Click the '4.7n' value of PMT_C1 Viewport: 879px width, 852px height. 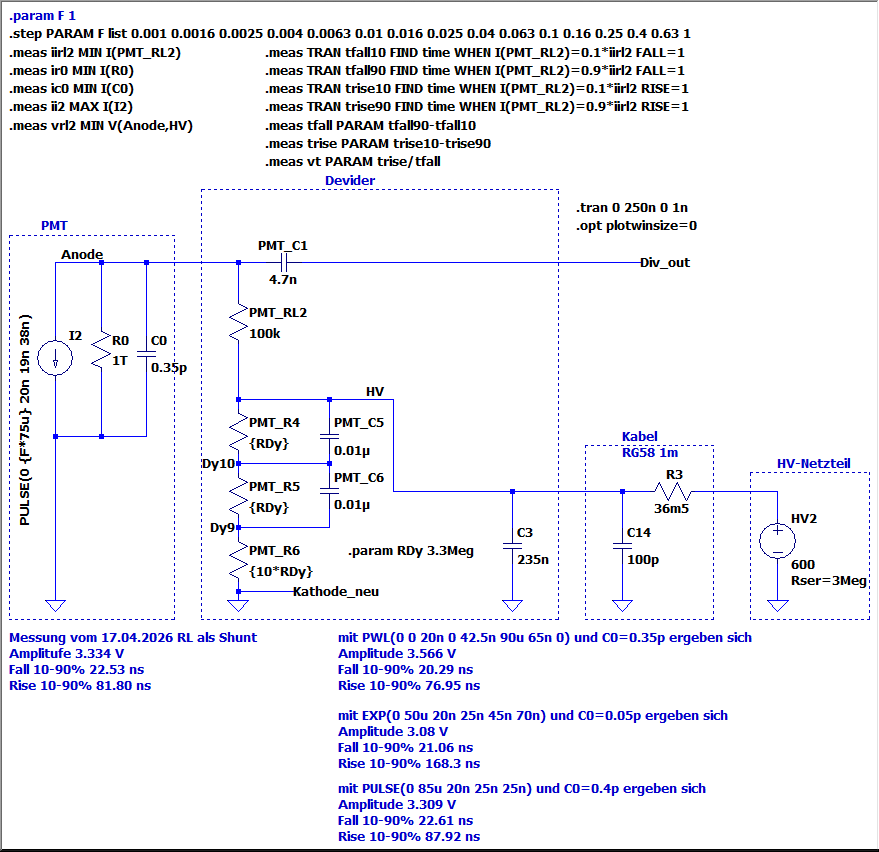[x=283, y=279]
